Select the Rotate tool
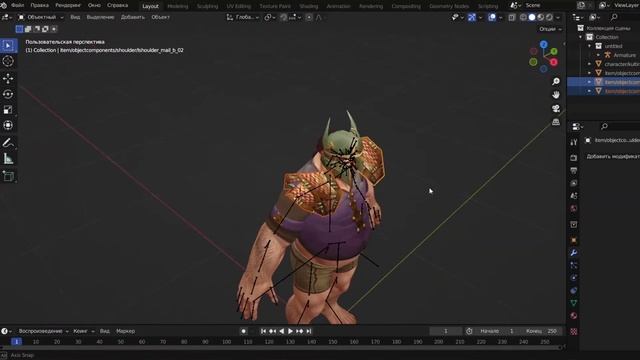The width and height of the screenshot is (640, 360). pyautogui.click(x=8, y=94)
